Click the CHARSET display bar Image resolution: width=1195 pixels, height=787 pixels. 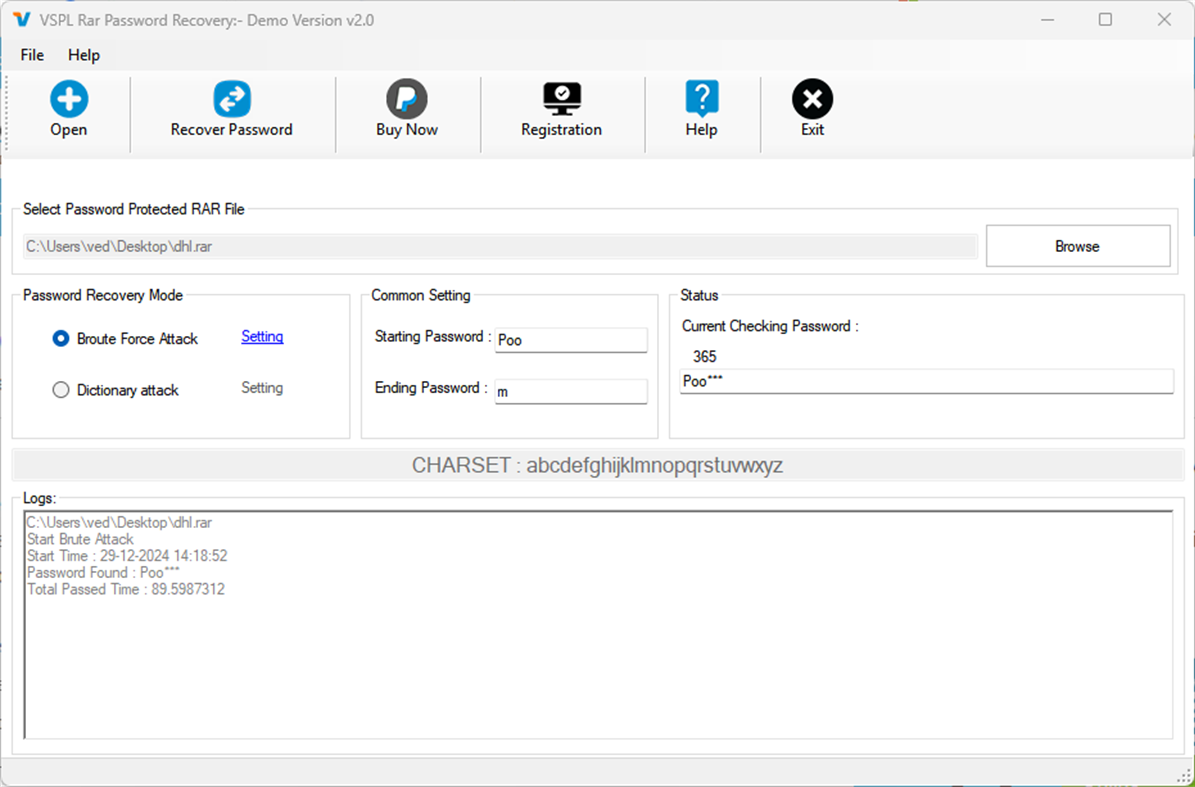[597, 464]
